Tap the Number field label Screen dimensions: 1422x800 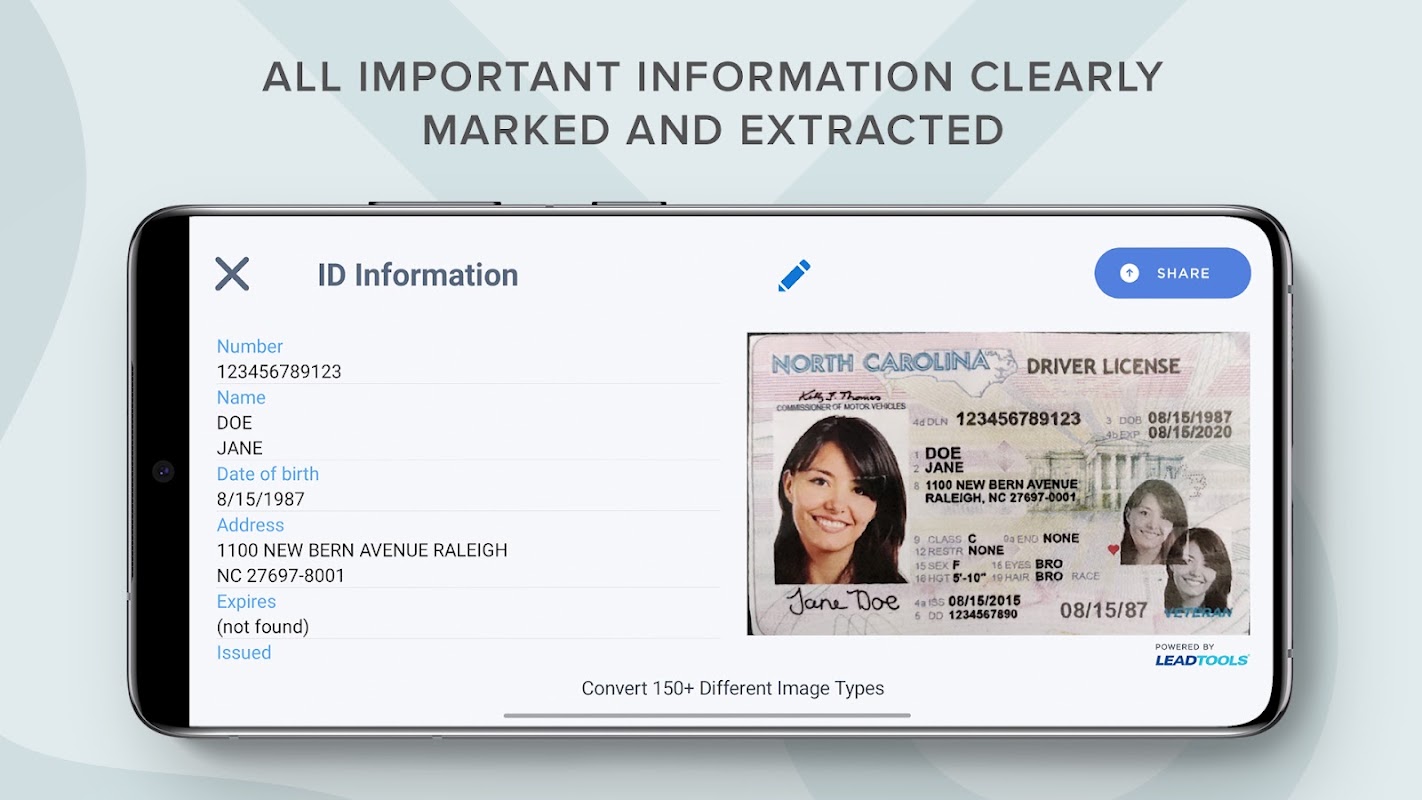click(250, 347)
